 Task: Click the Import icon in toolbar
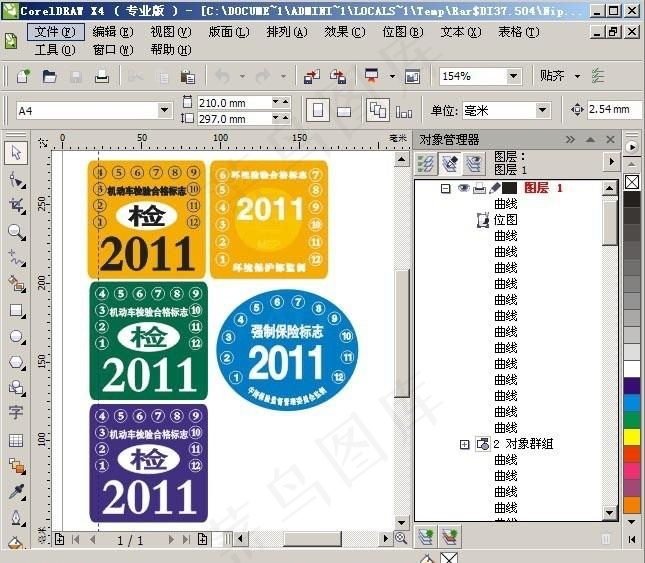[x=312, y=76]
